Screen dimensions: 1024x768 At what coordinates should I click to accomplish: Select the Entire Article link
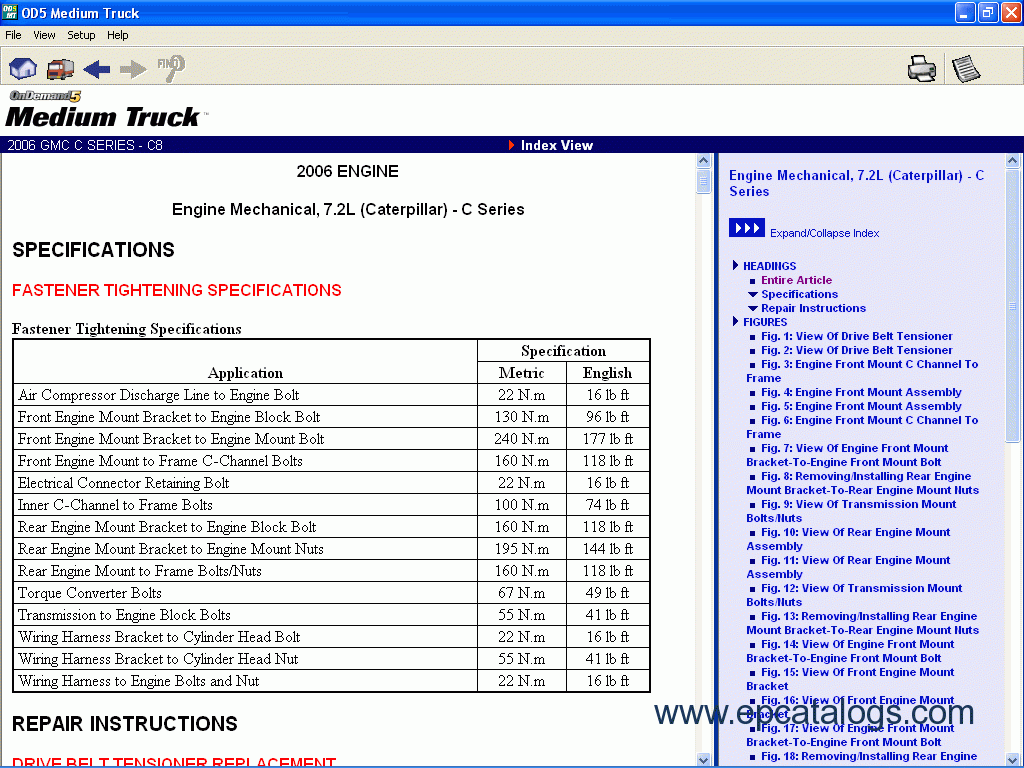tap(796, 280)
